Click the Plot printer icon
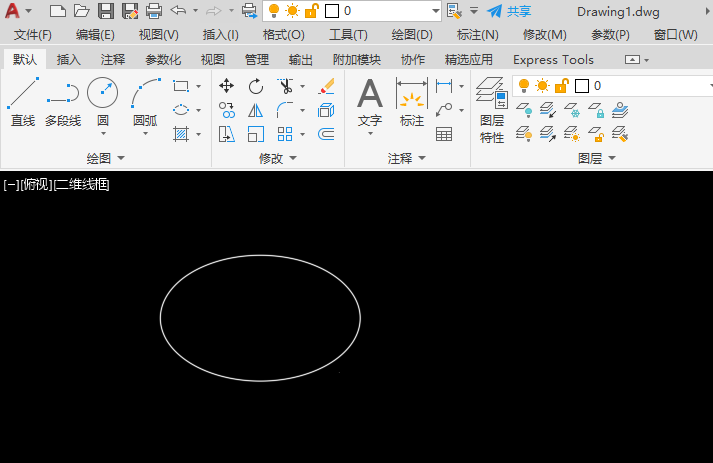Viewport: 713px width, 463px height. [x=154, y=11]
